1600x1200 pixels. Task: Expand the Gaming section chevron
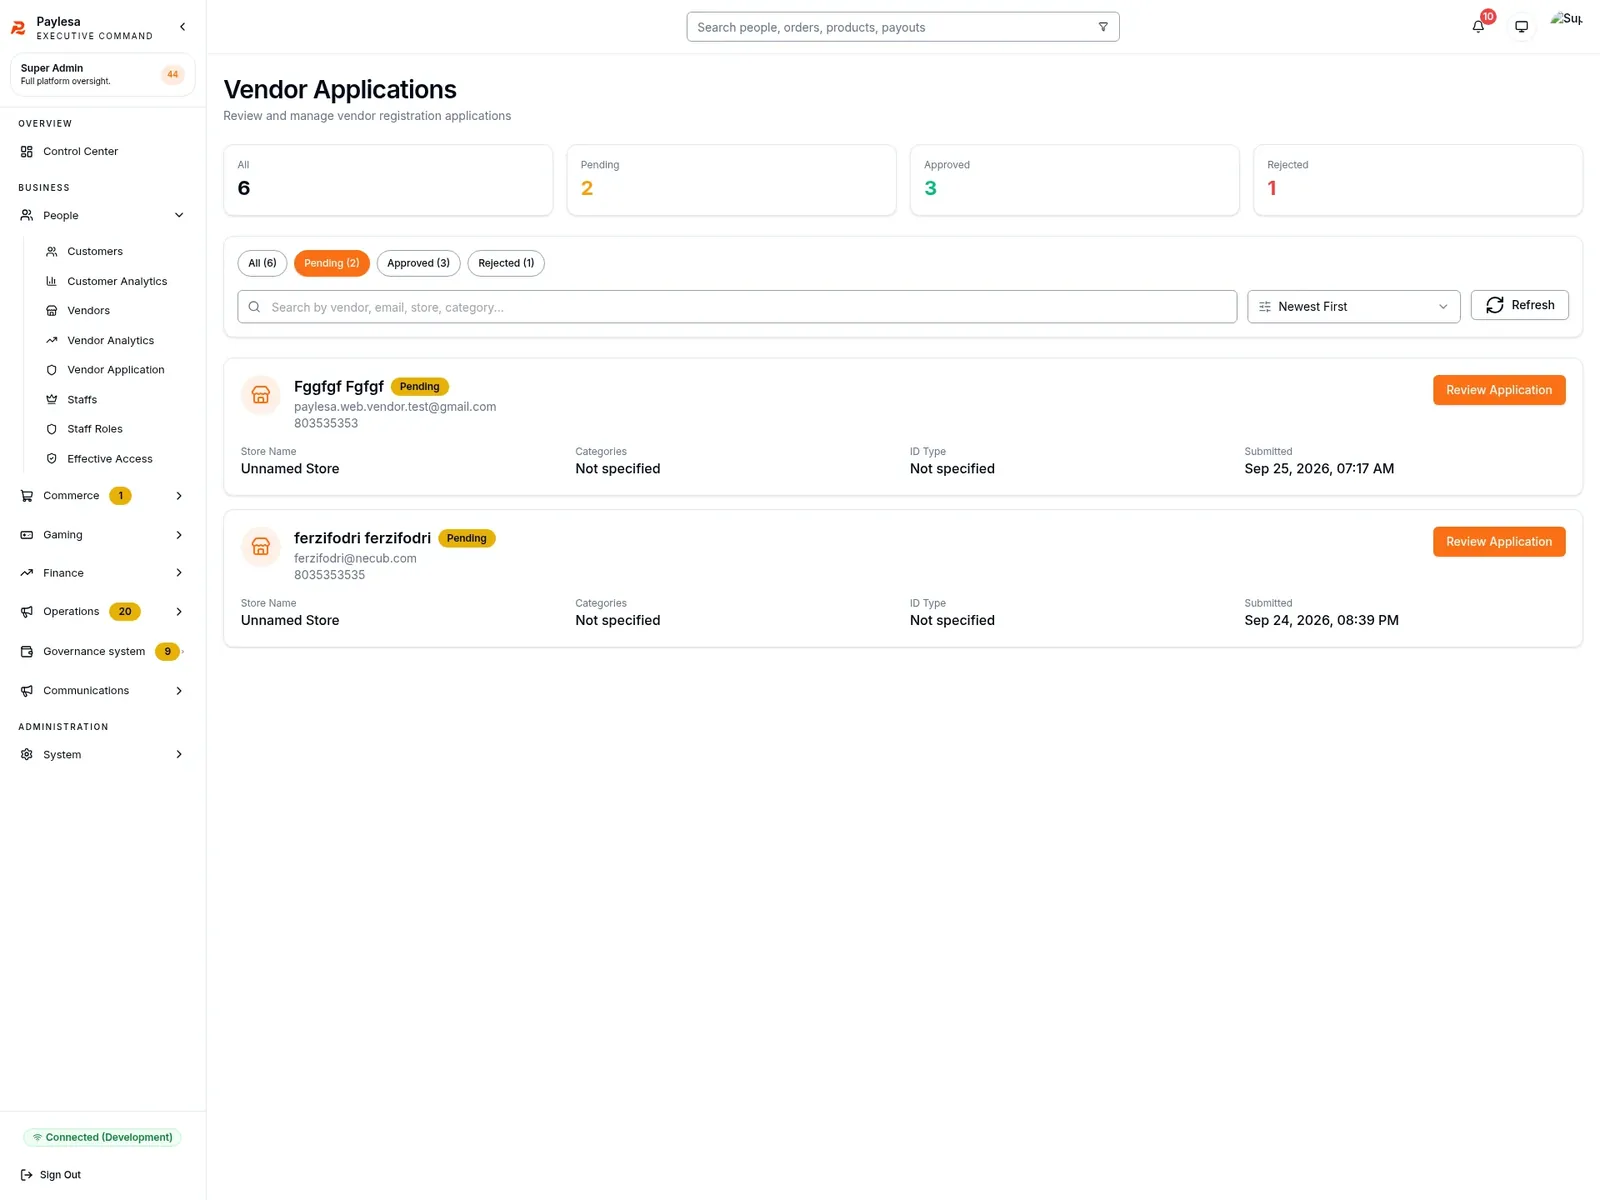[x=179, y=535]
